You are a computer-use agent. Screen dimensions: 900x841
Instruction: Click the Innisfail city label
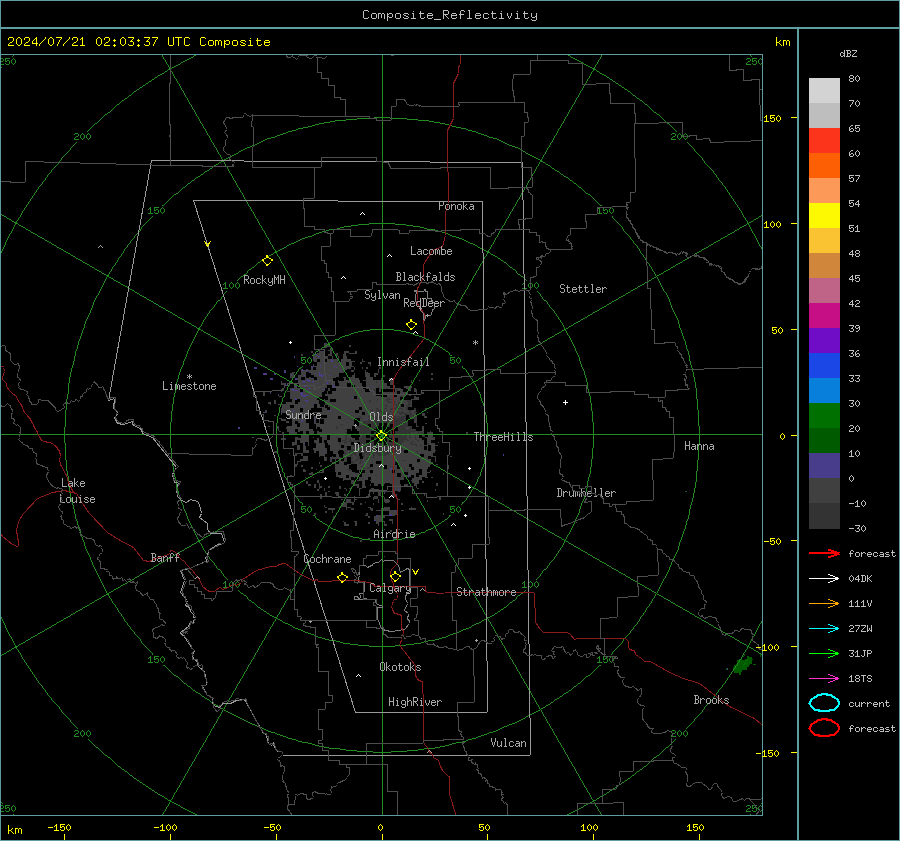[x=403, y=362]
